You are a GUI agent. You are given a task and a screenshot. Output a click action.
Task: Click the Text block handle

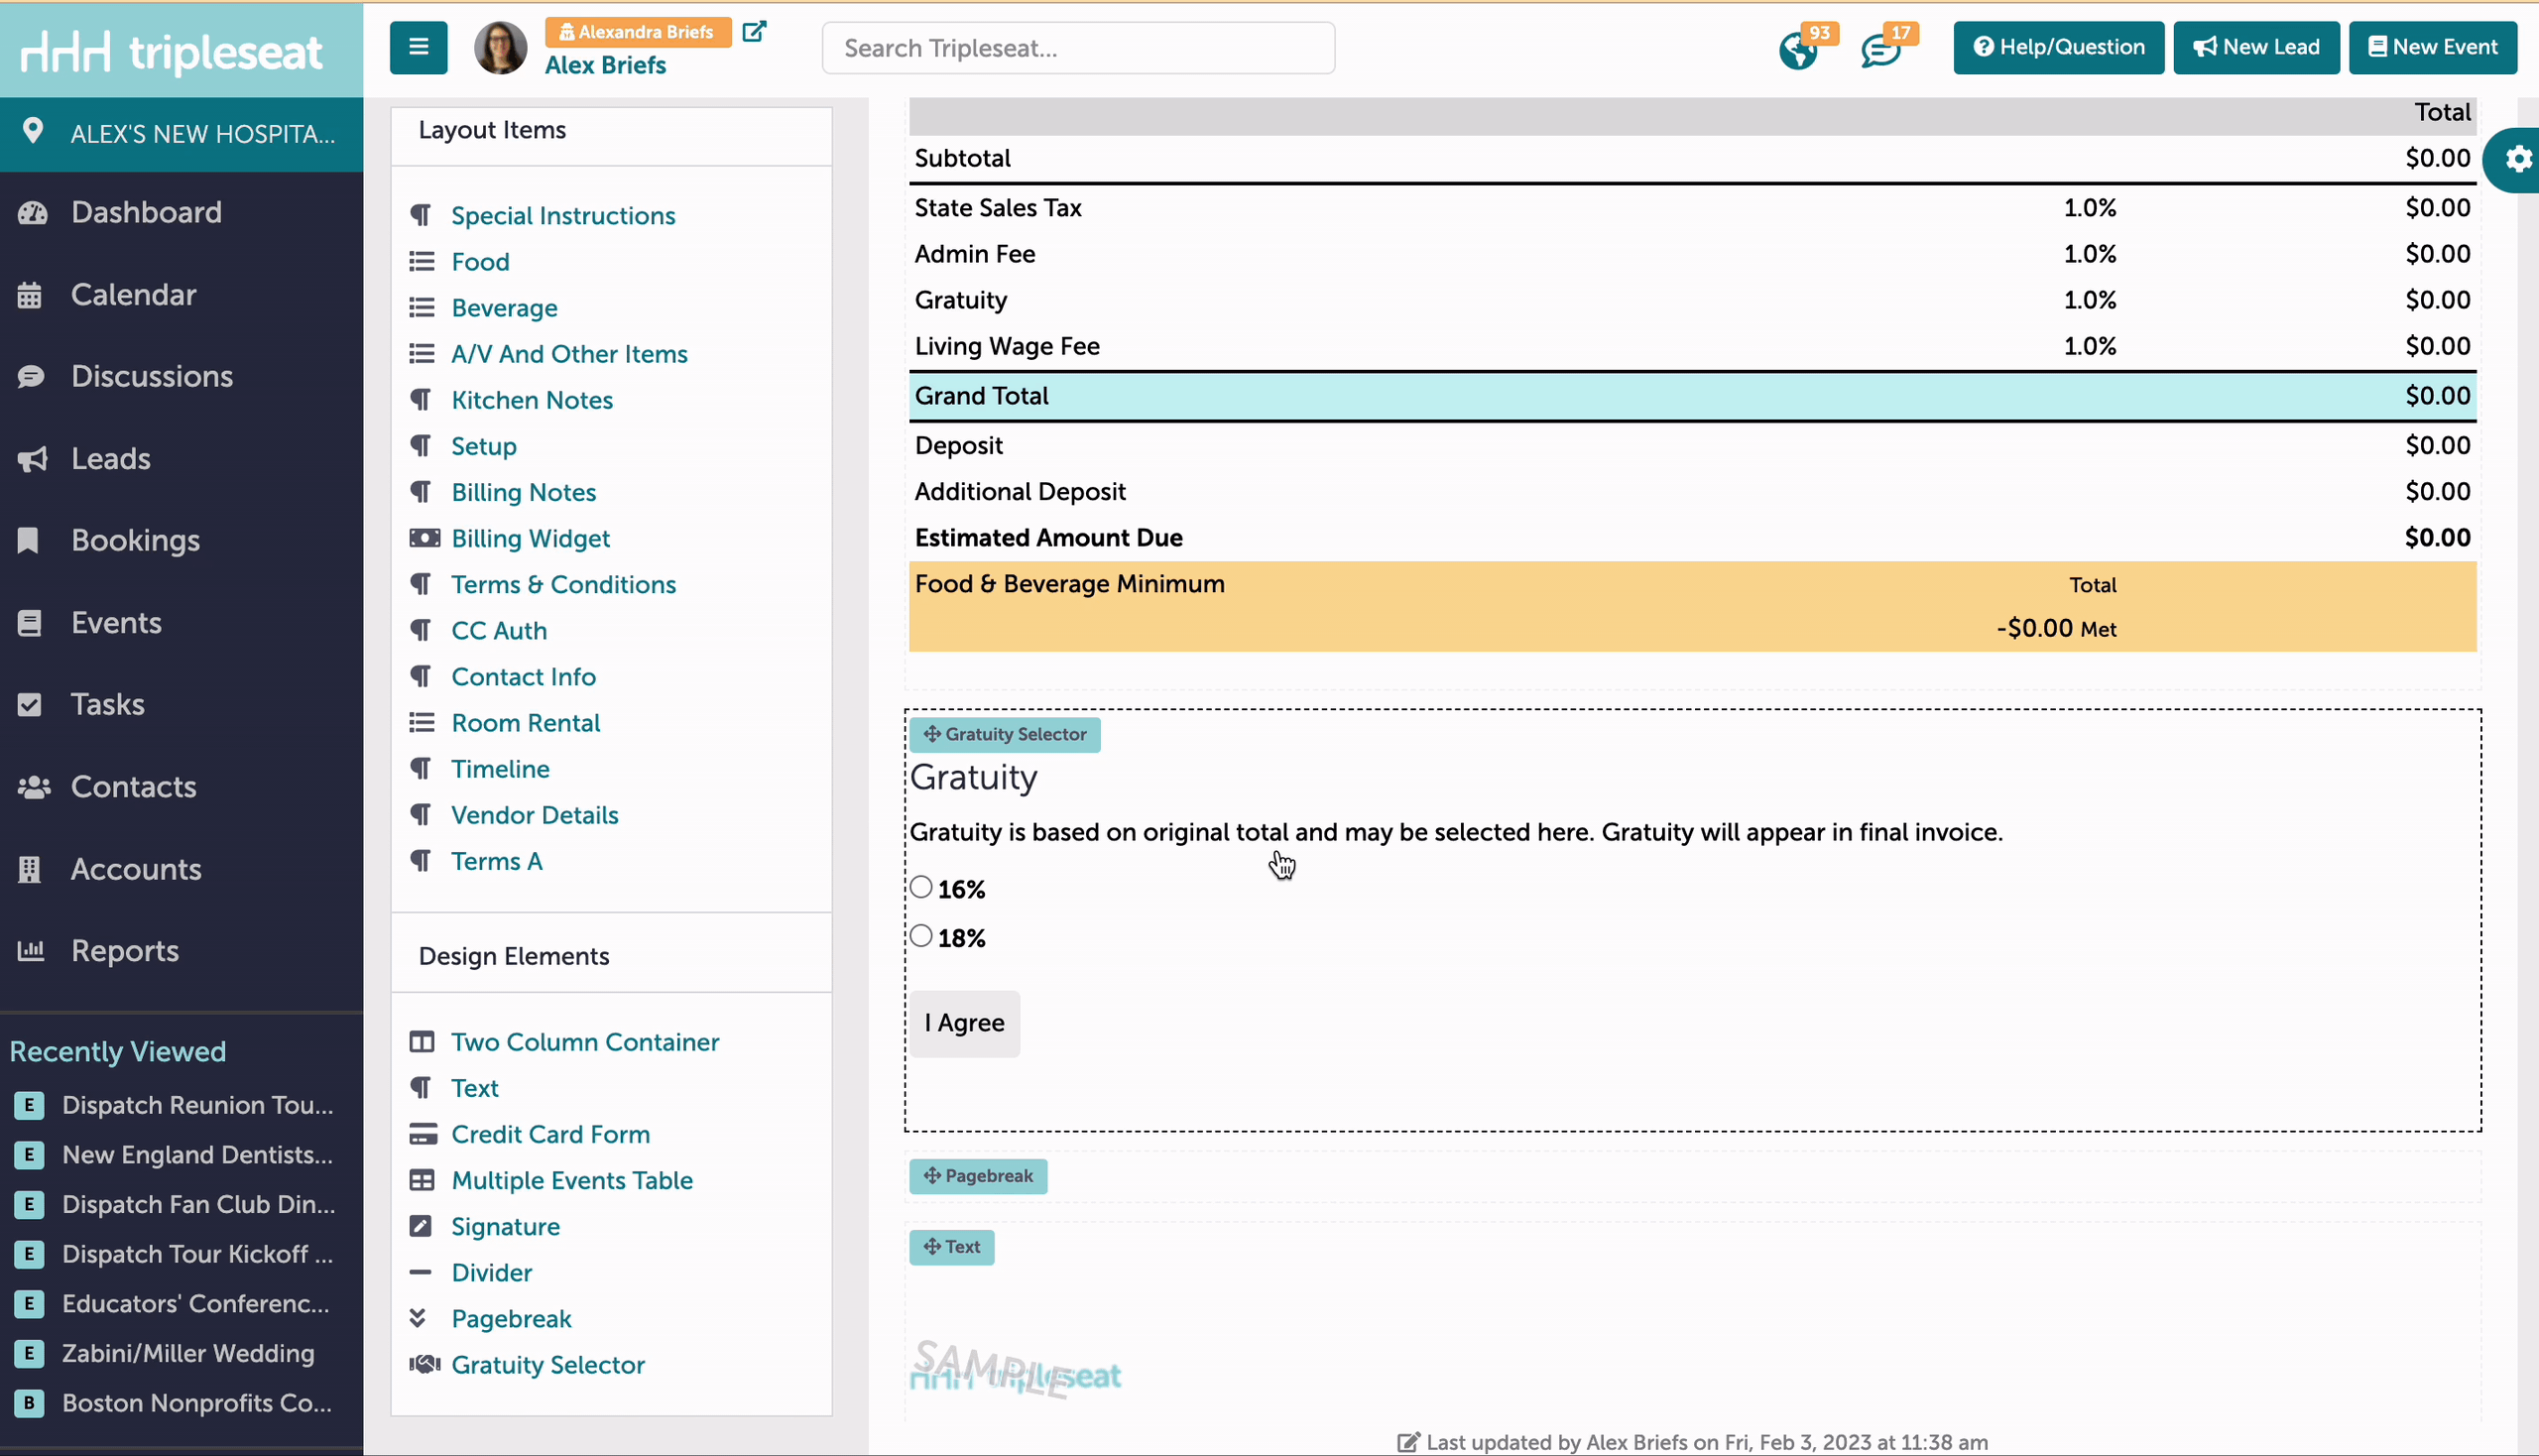pos(951,1247)
